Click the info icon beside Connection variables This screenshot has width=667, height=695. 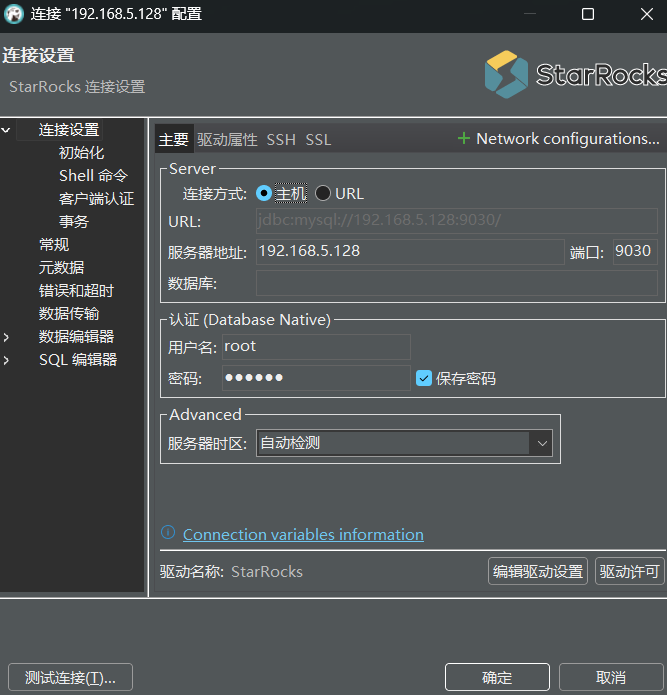click(x=168, y=532)
